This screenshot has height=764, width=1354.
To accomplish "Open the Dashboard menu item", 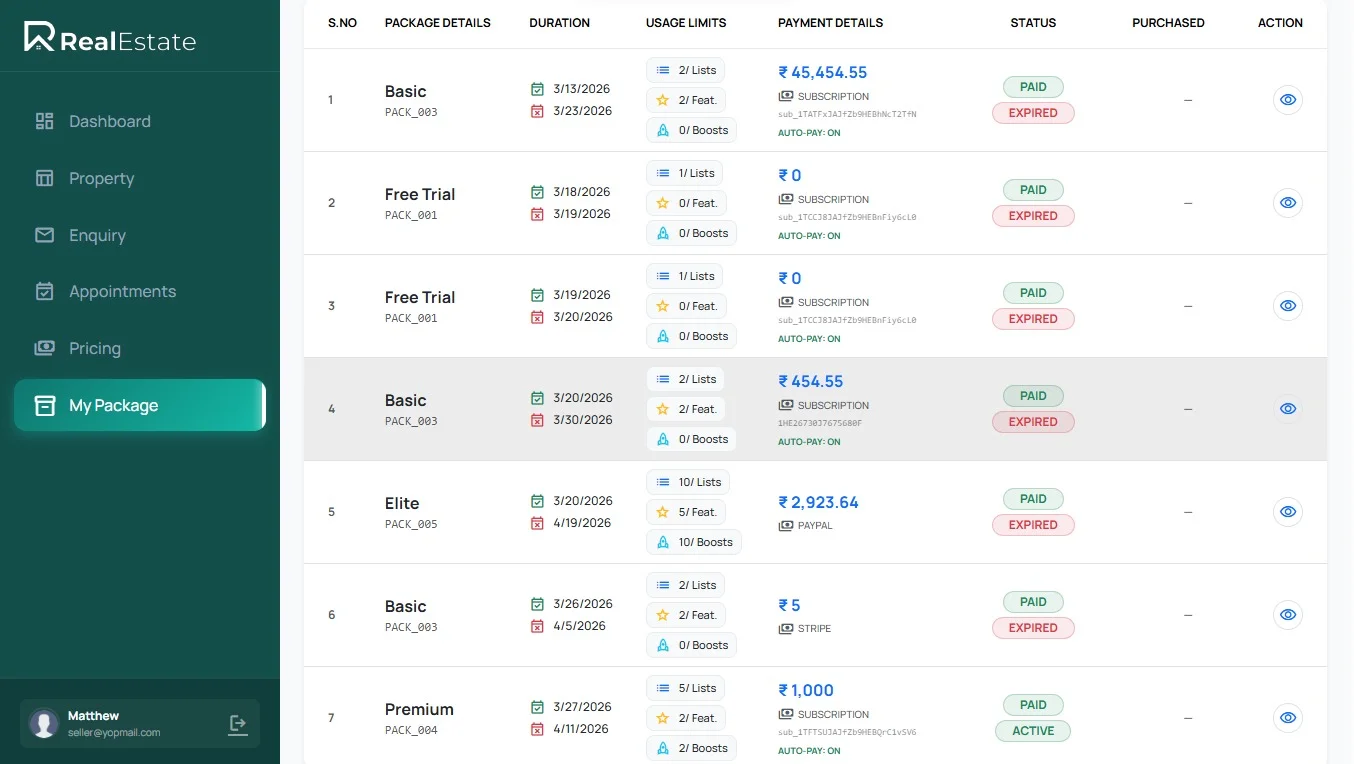I will click(109, 121).
